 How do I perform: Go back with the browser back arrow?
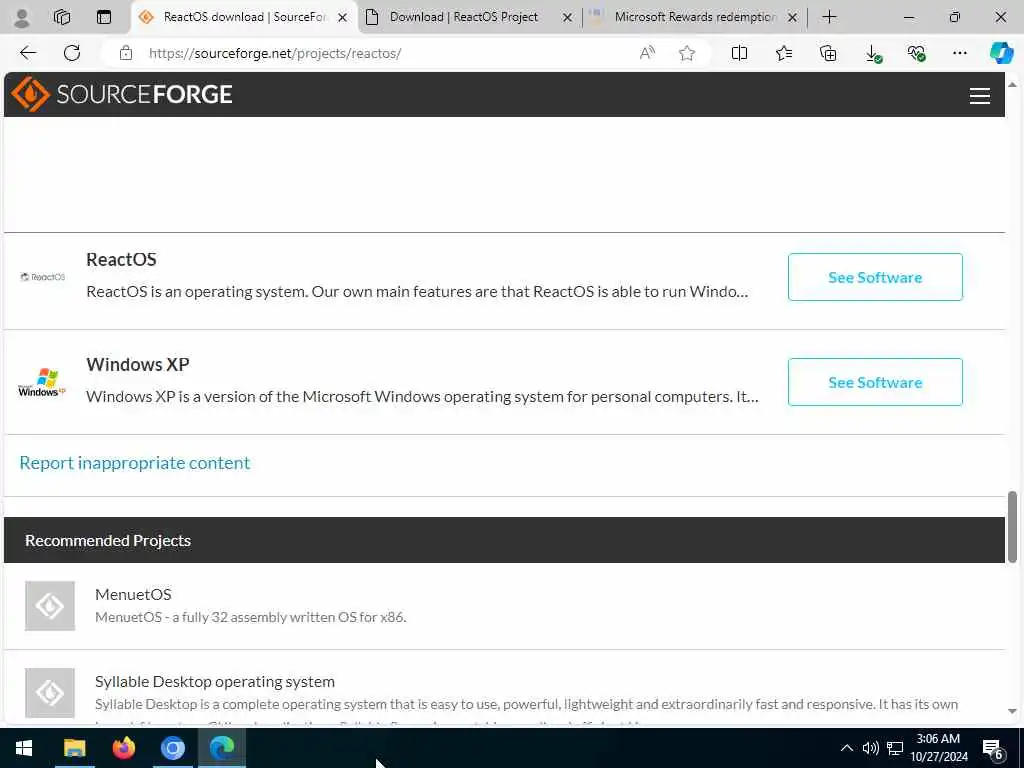click(28, 54)
